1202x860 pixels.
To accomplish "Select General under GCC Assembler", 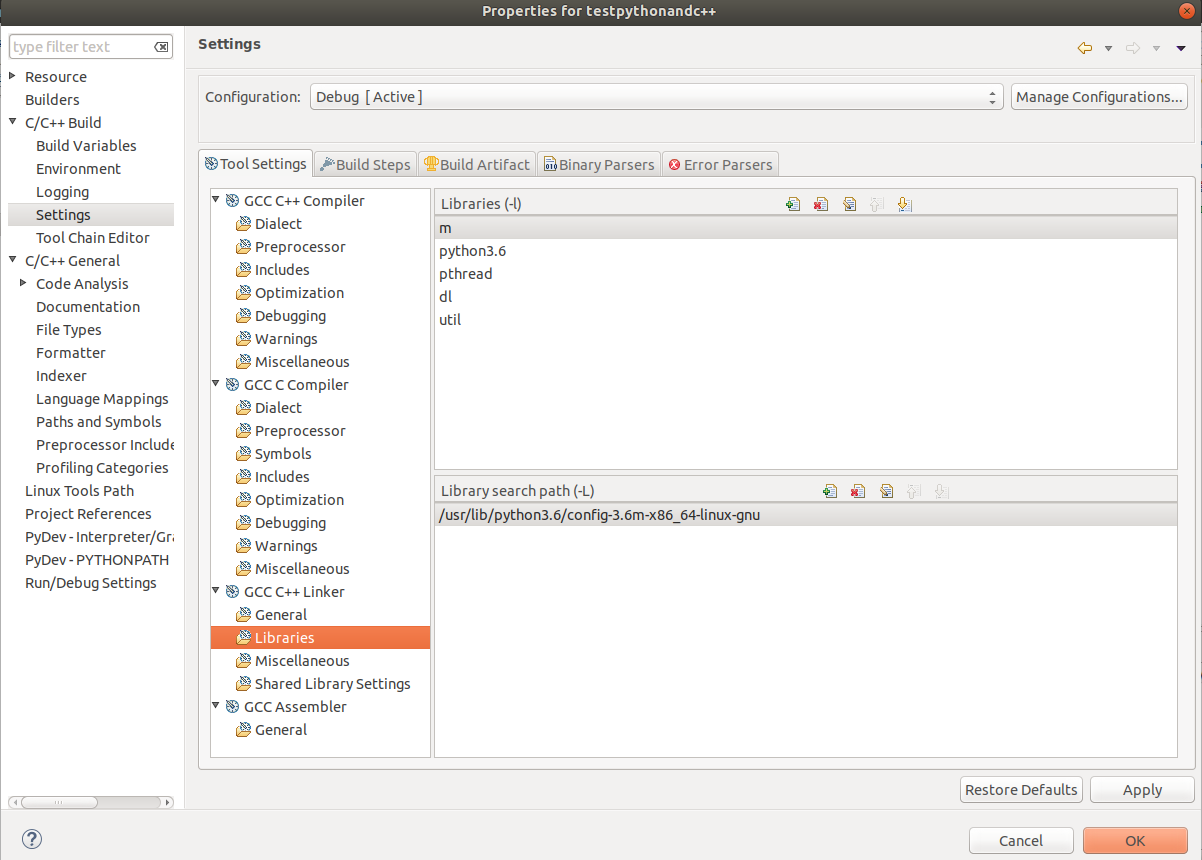I will (x=281, y=730).
